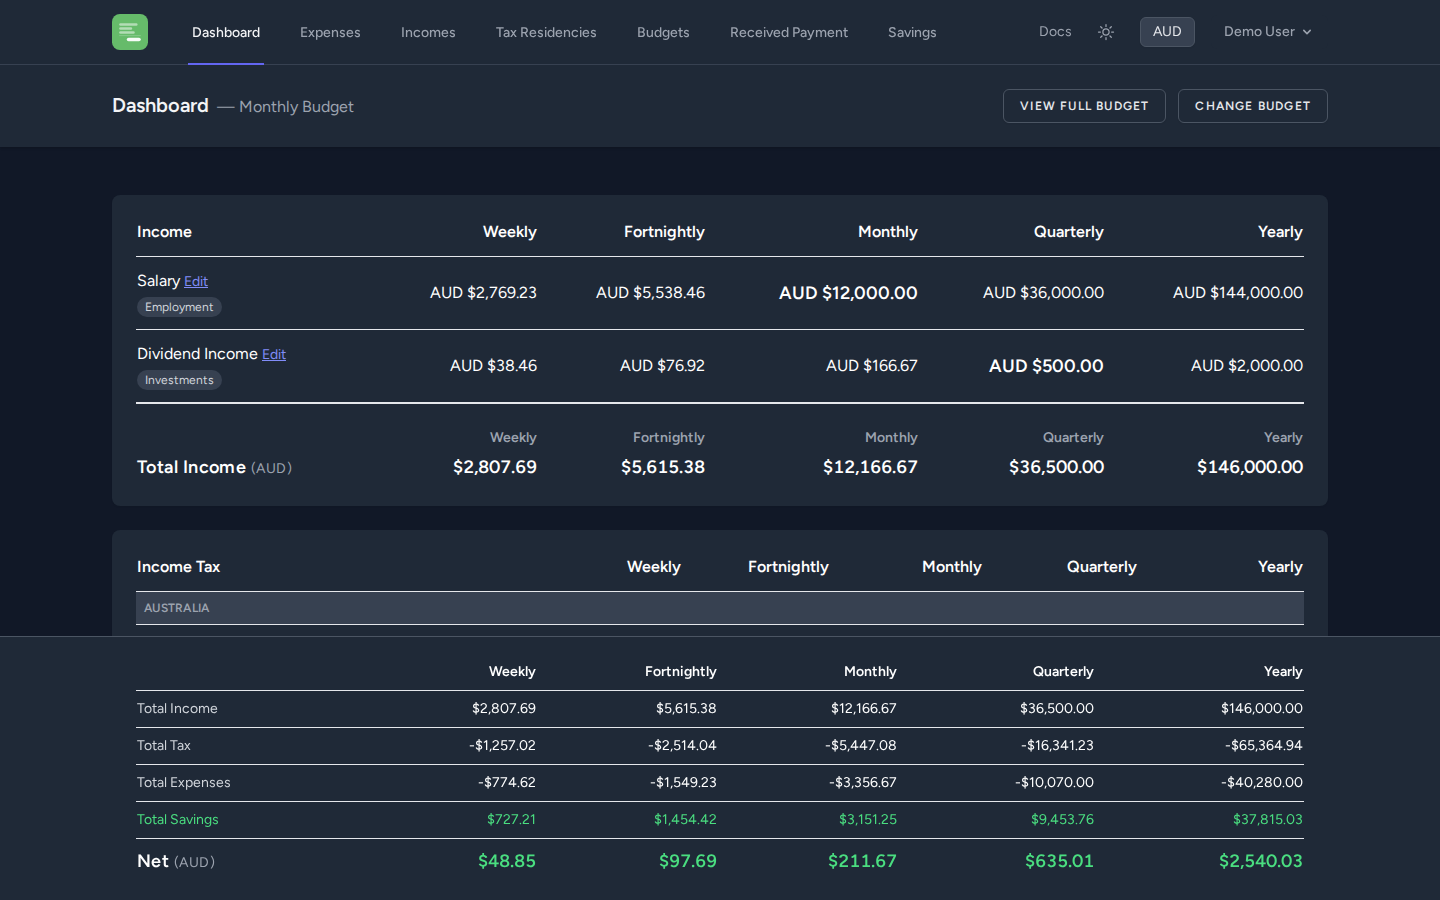Edit the Salary income entry
The width and height of the screenshot is (1440, 900).
pos(196,282)
